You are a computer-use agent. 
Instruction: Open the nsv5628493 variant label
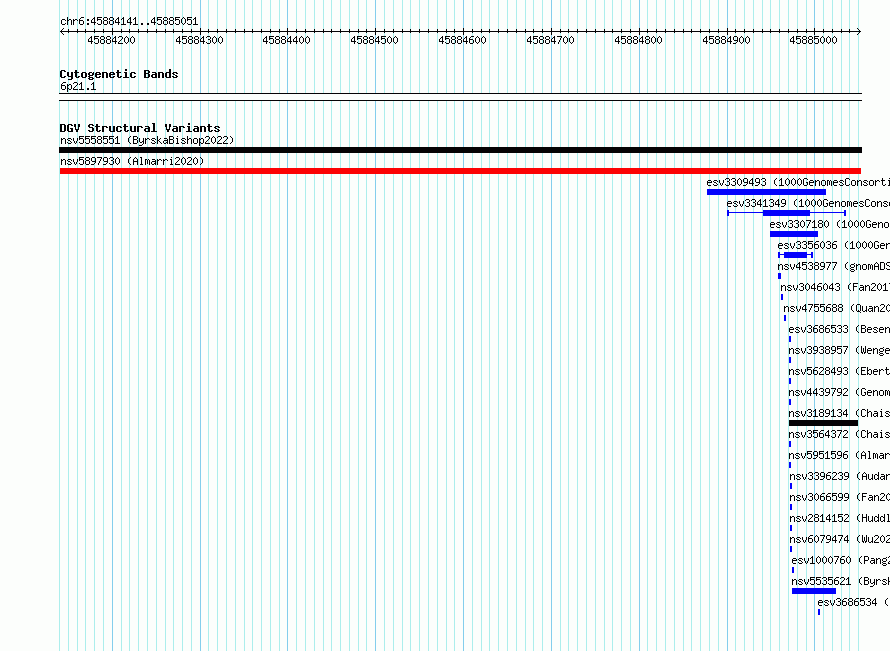click(x=839, y=371)
